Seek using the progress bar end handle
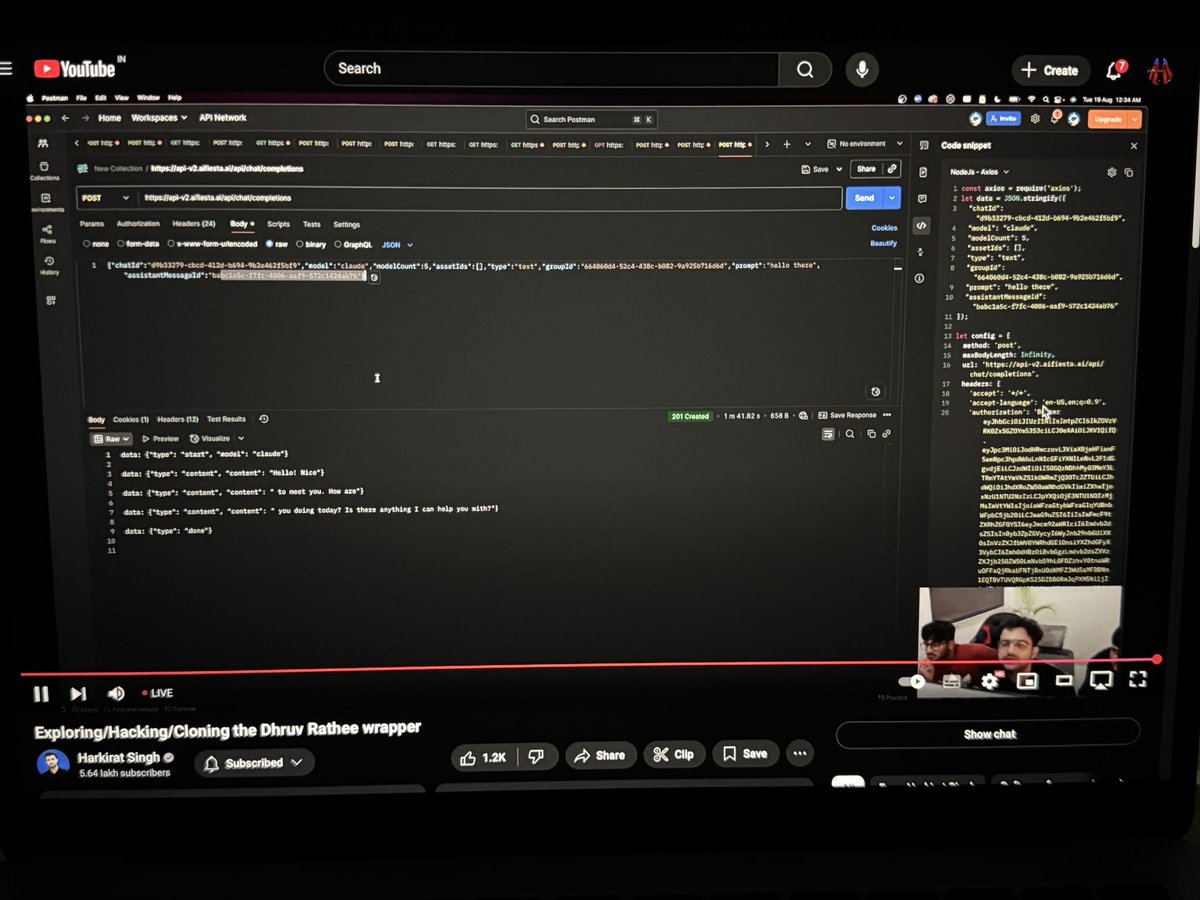1200x900 pixels. click(x=1157, y=659)
